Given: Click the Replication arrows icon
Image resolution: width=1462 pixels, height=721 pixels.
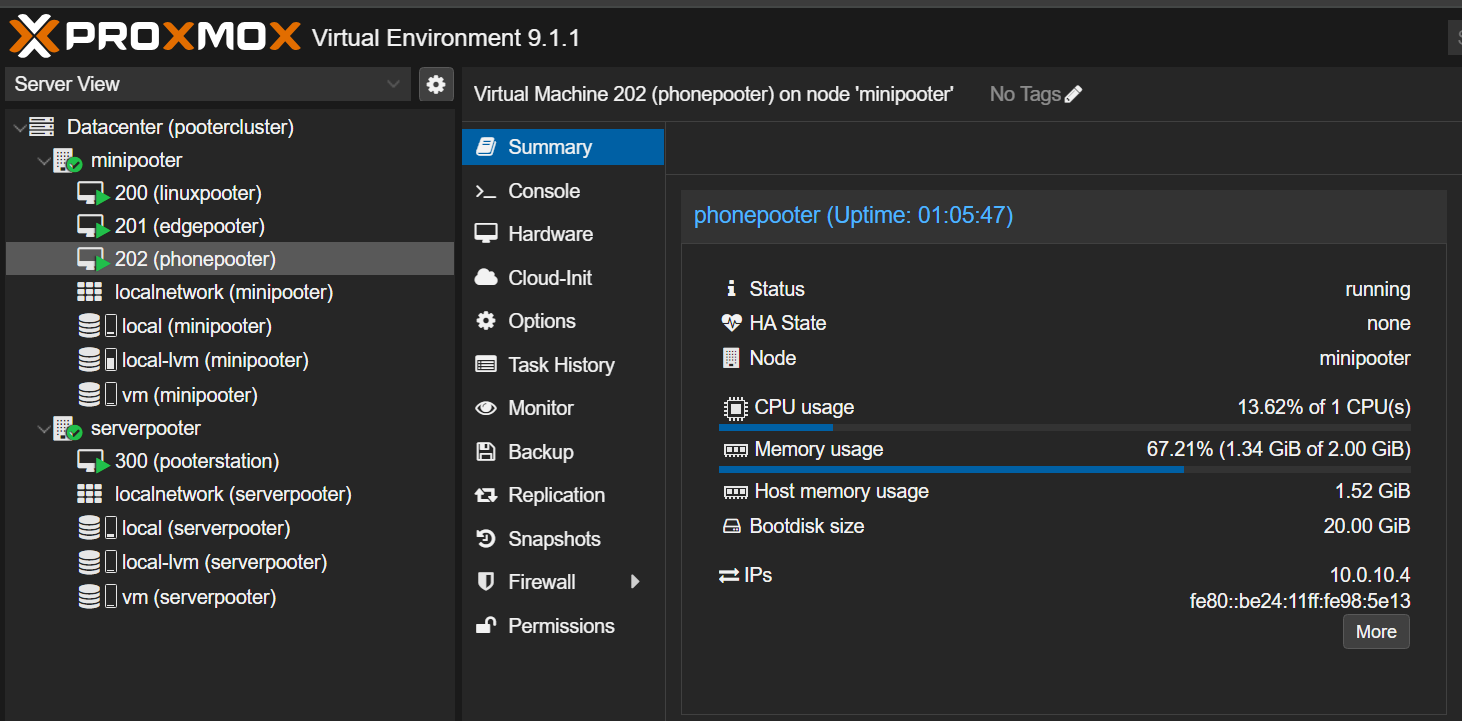Looking at the screenshot, I should [486, 495].
